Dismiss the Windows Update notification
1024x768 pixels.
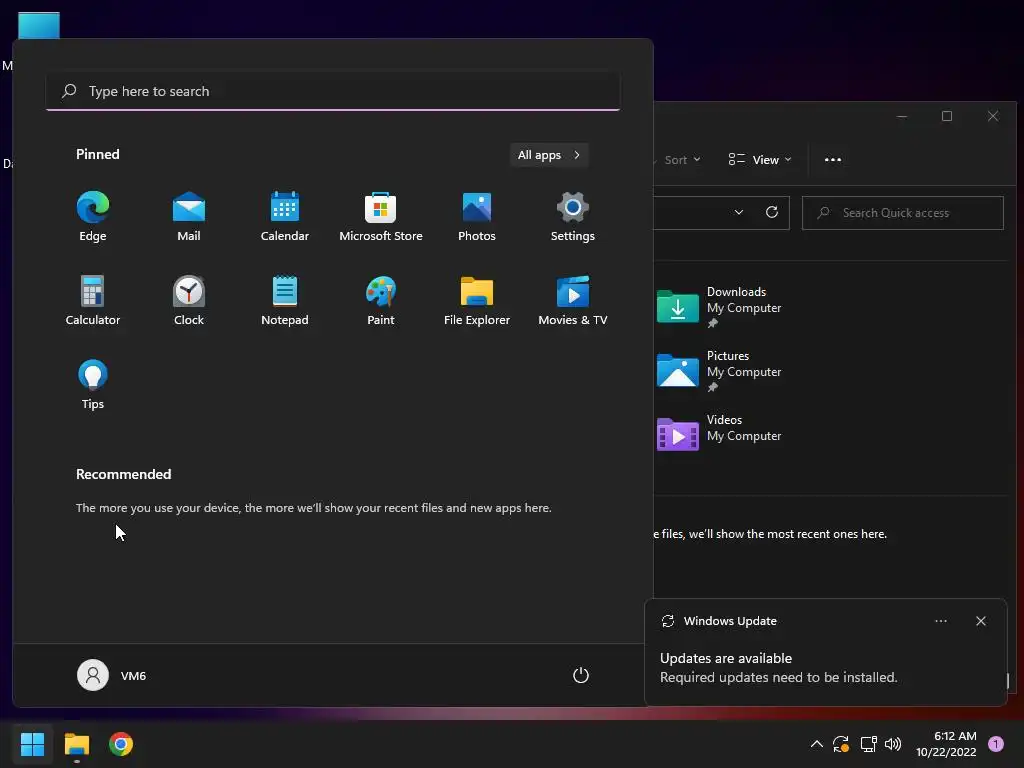pyautogui.click(x=981, y=621)
